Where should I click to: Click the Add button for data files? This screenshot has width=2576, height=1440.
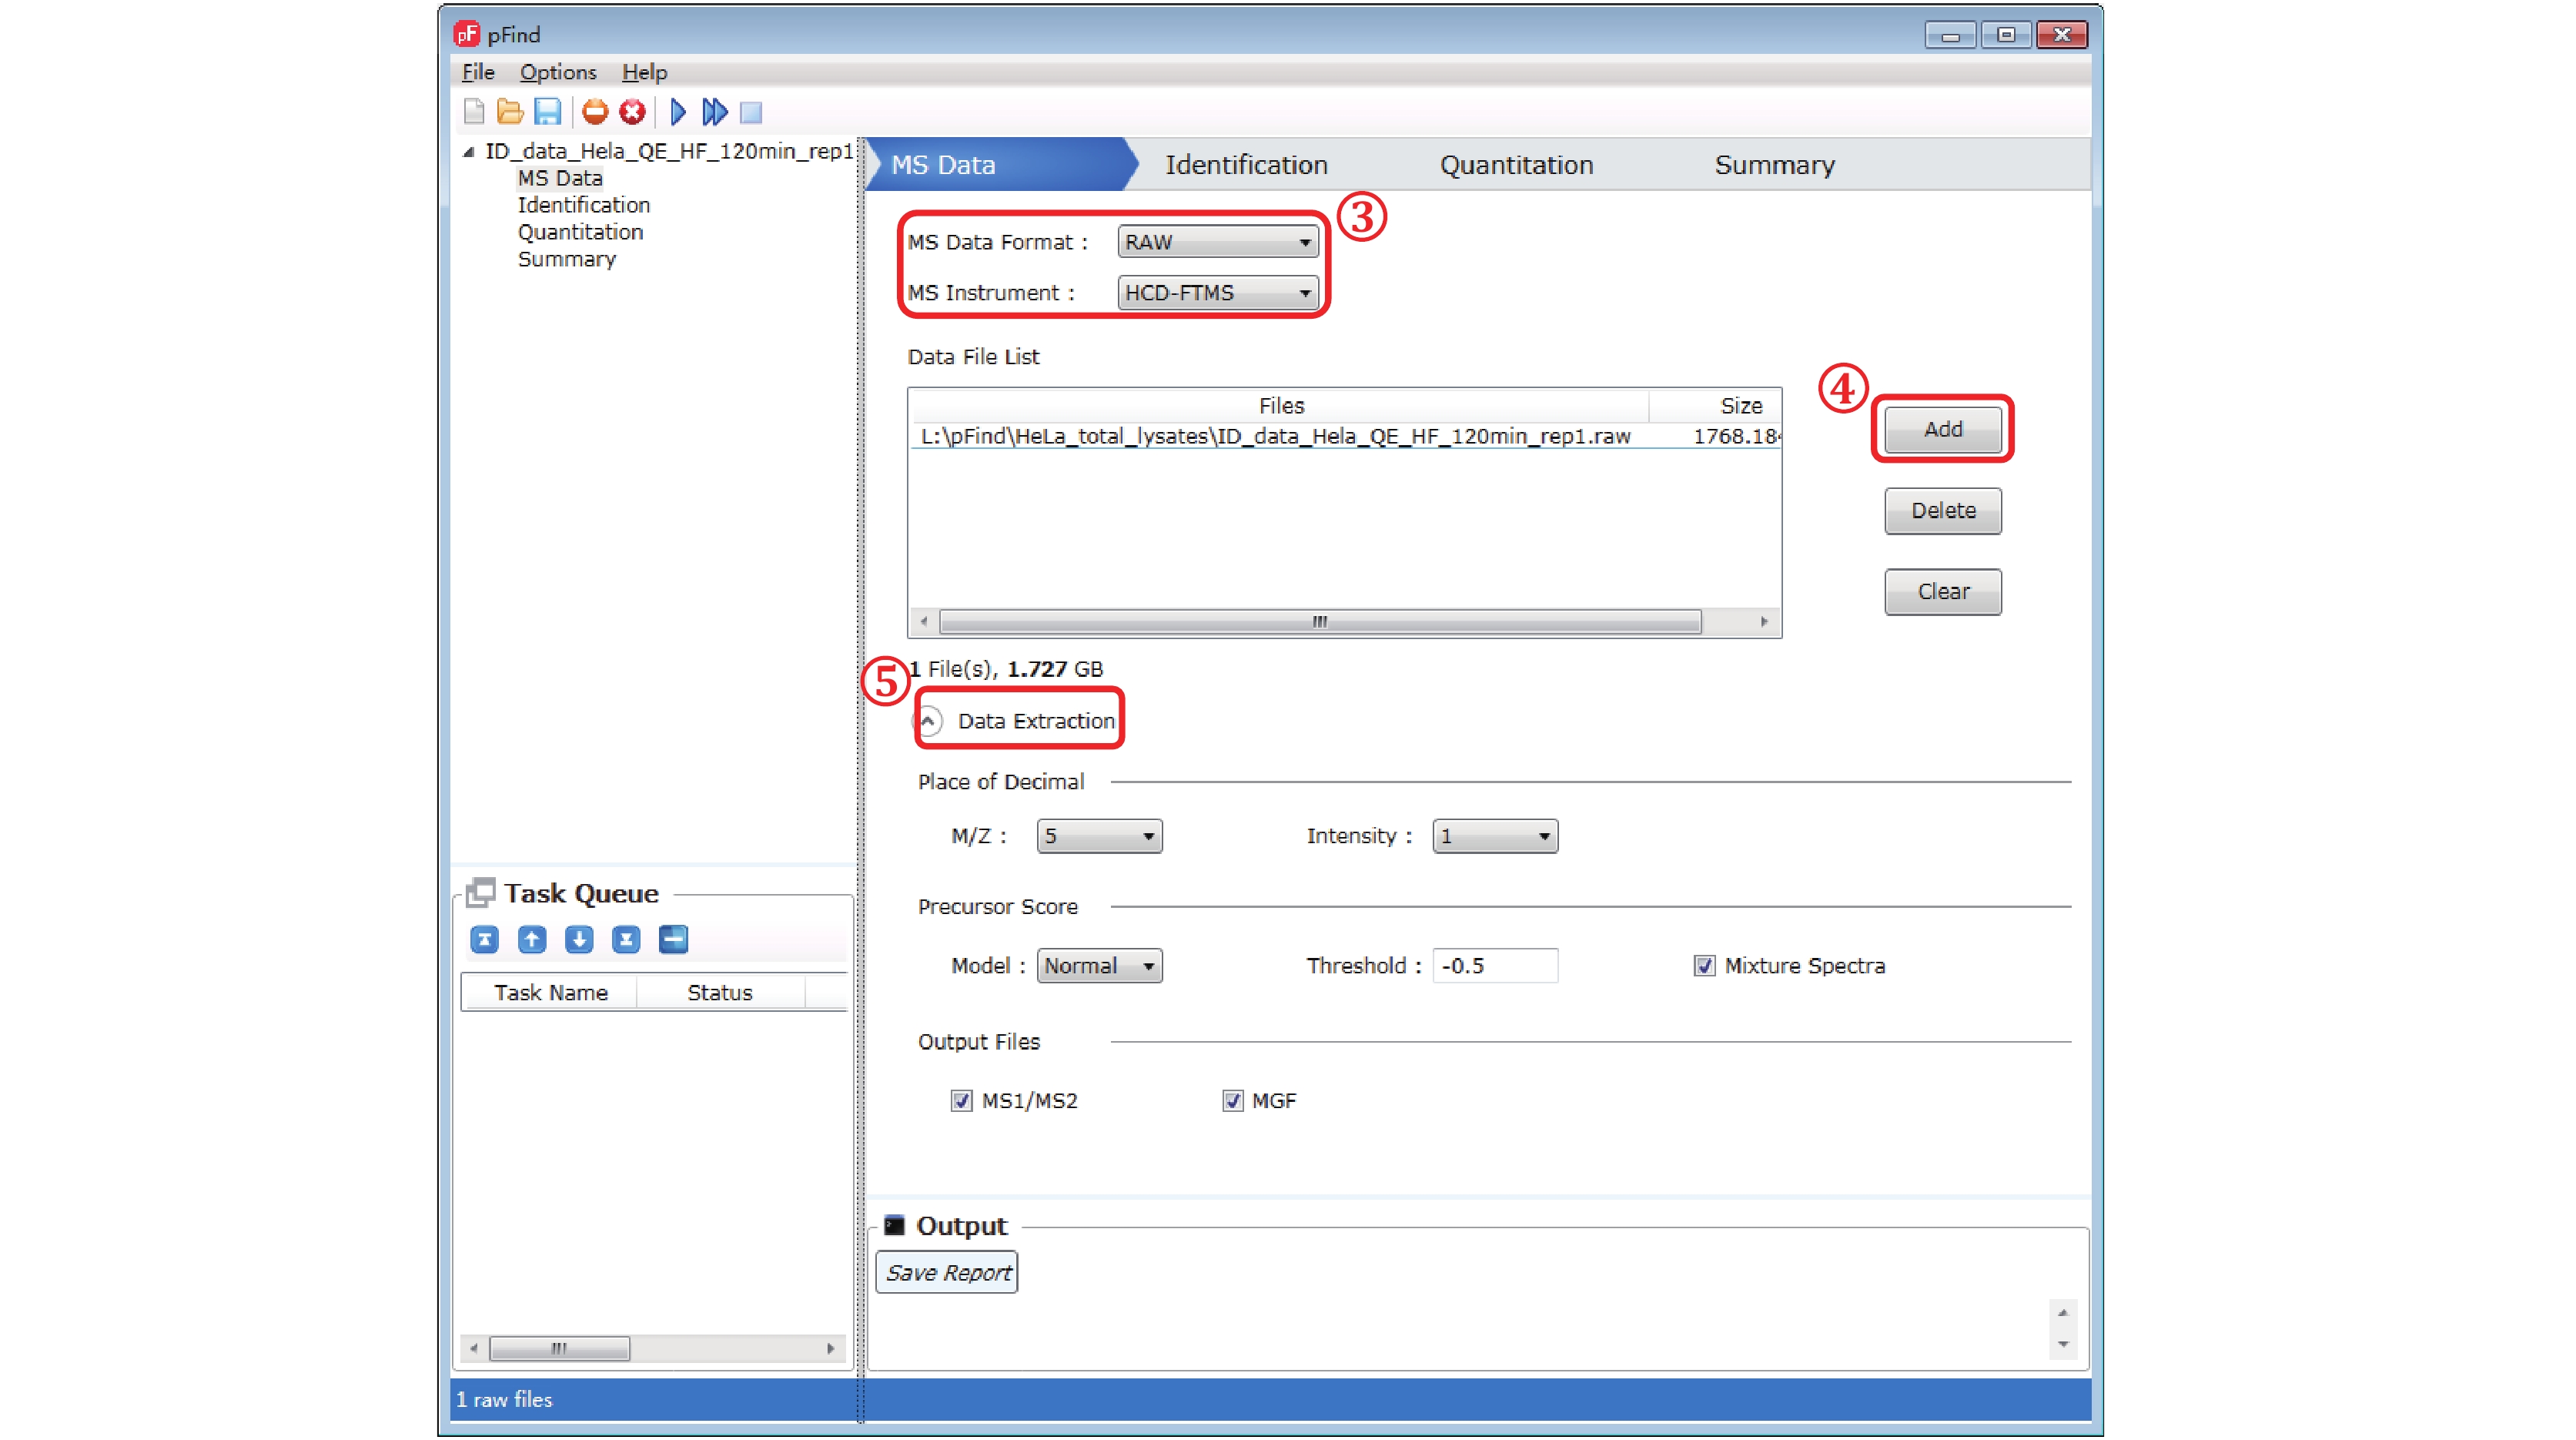pyautogui.click(x=1942, y=429)
